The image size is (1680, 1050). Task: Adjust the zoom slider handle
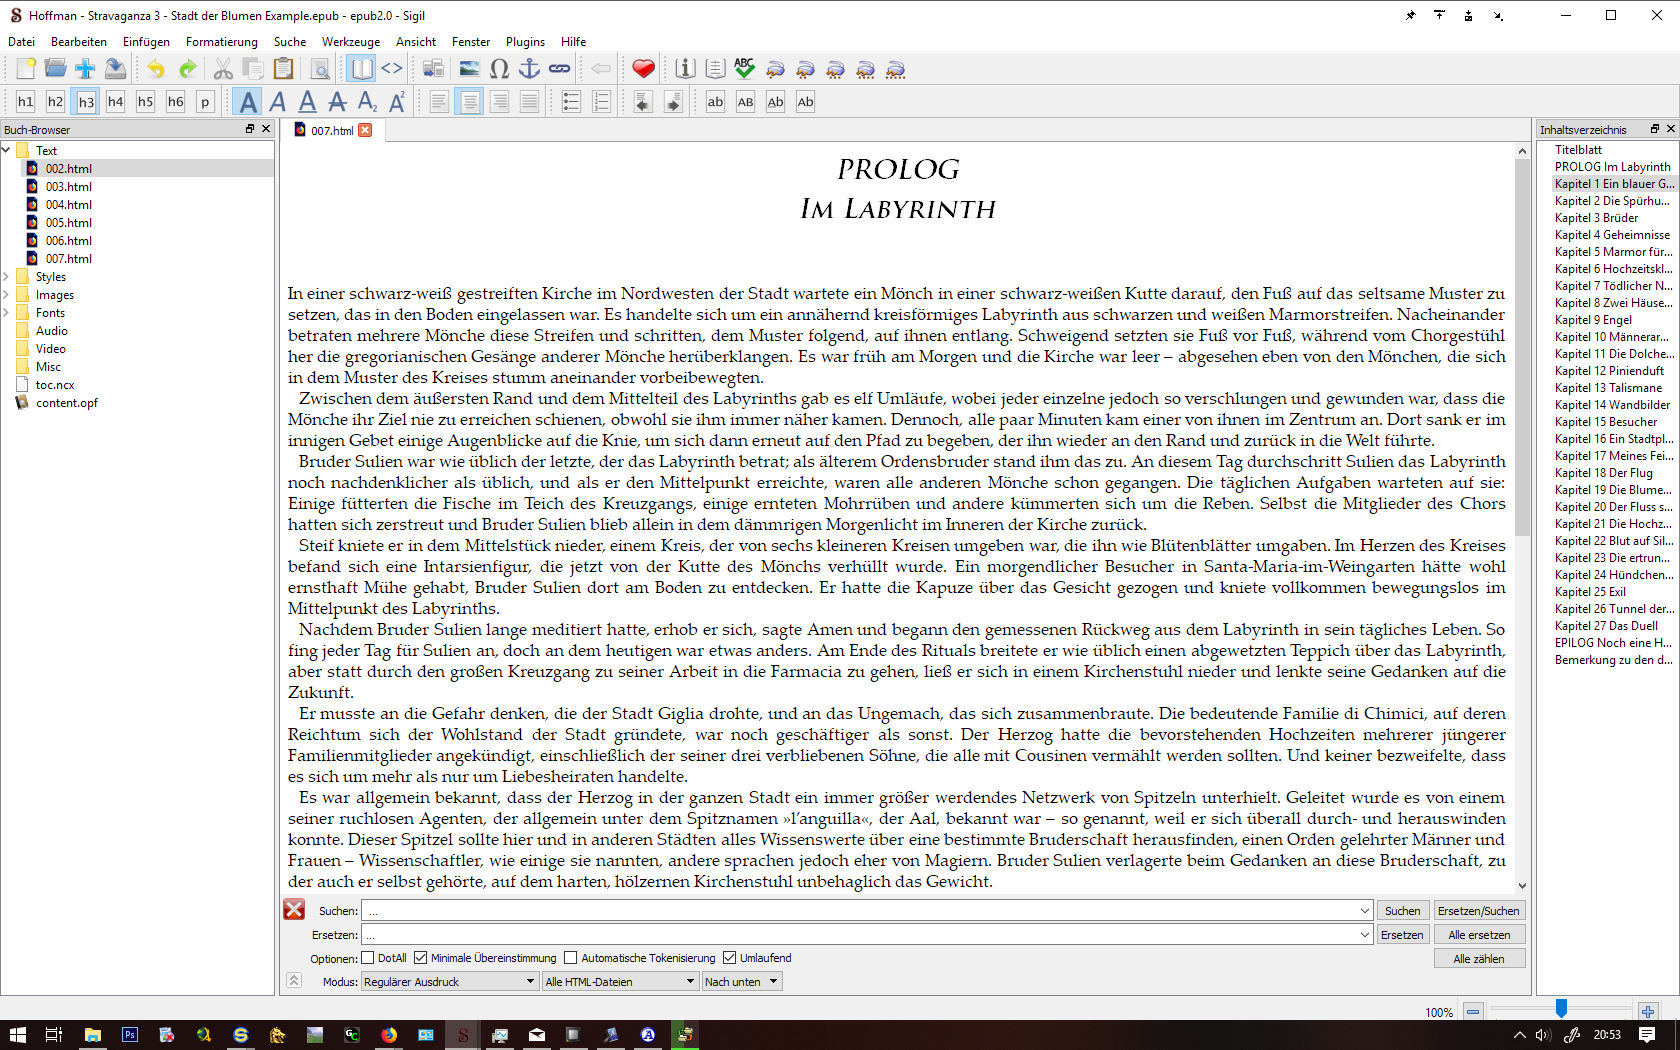(x=1561, y=1009)
